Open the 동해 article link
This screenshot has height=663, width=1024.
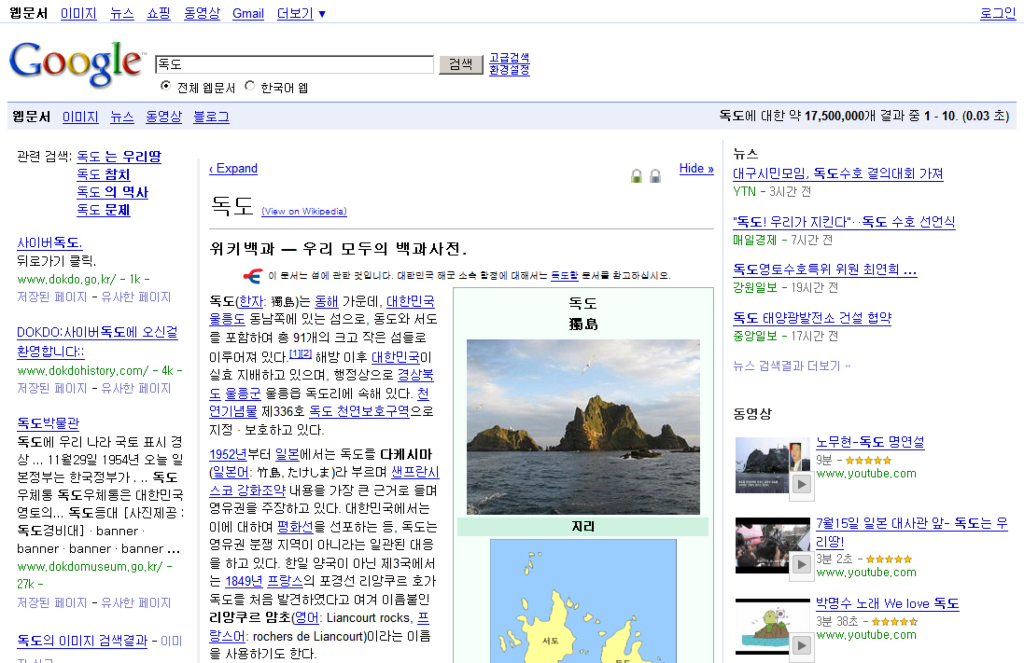[x=327, y=301]
